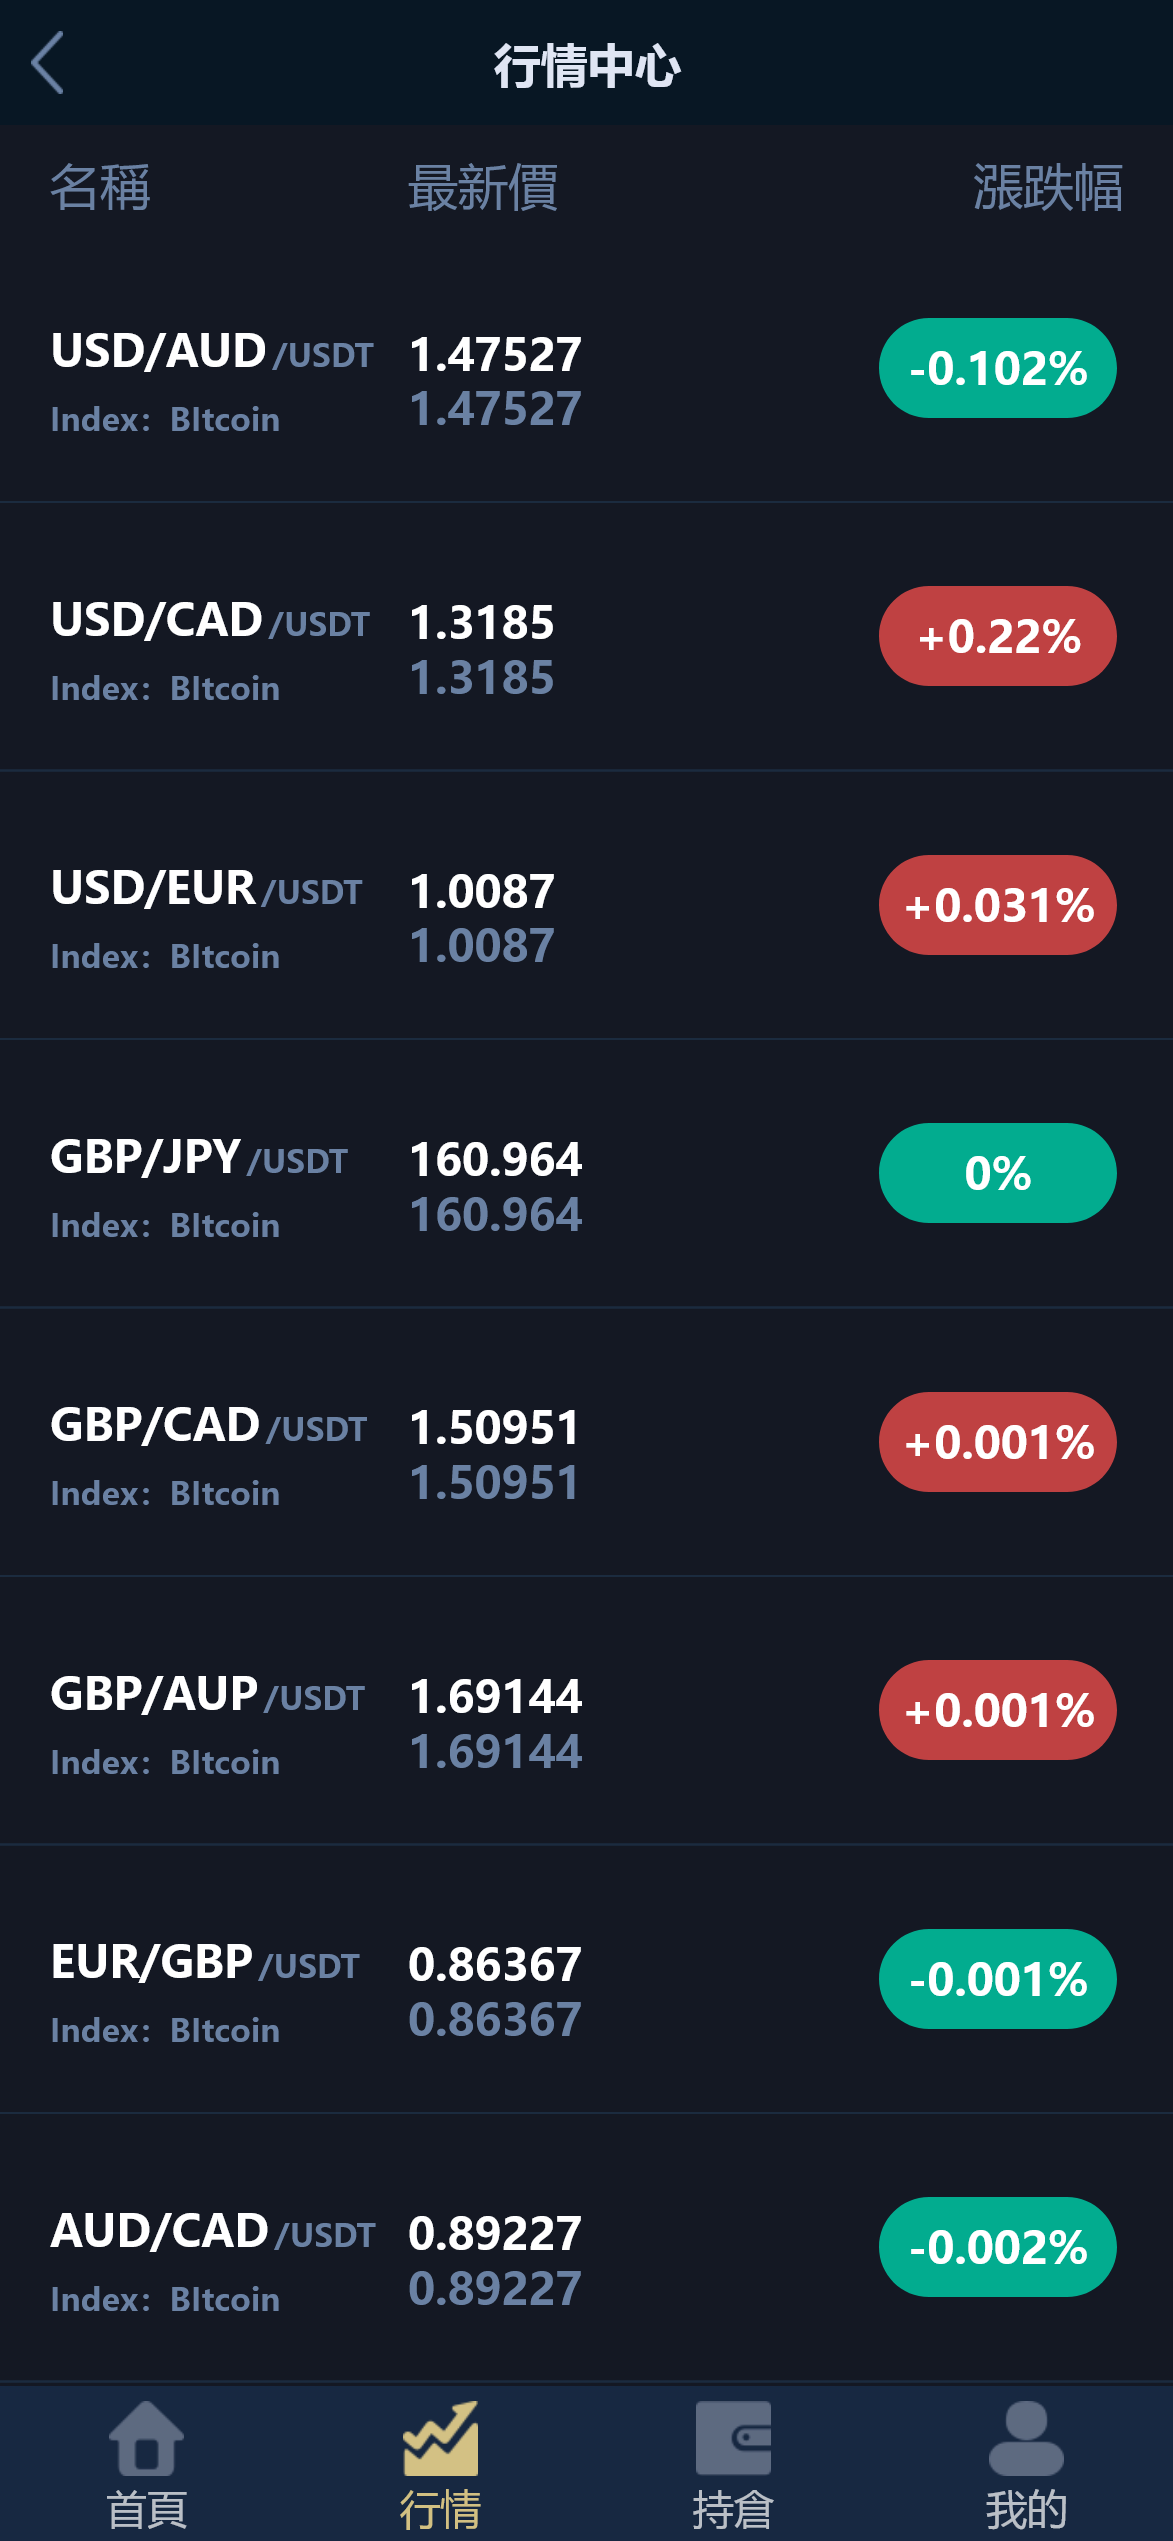Sort by the 漲跌幅 column header
1173x2541 pixels.
(1047, 188)
